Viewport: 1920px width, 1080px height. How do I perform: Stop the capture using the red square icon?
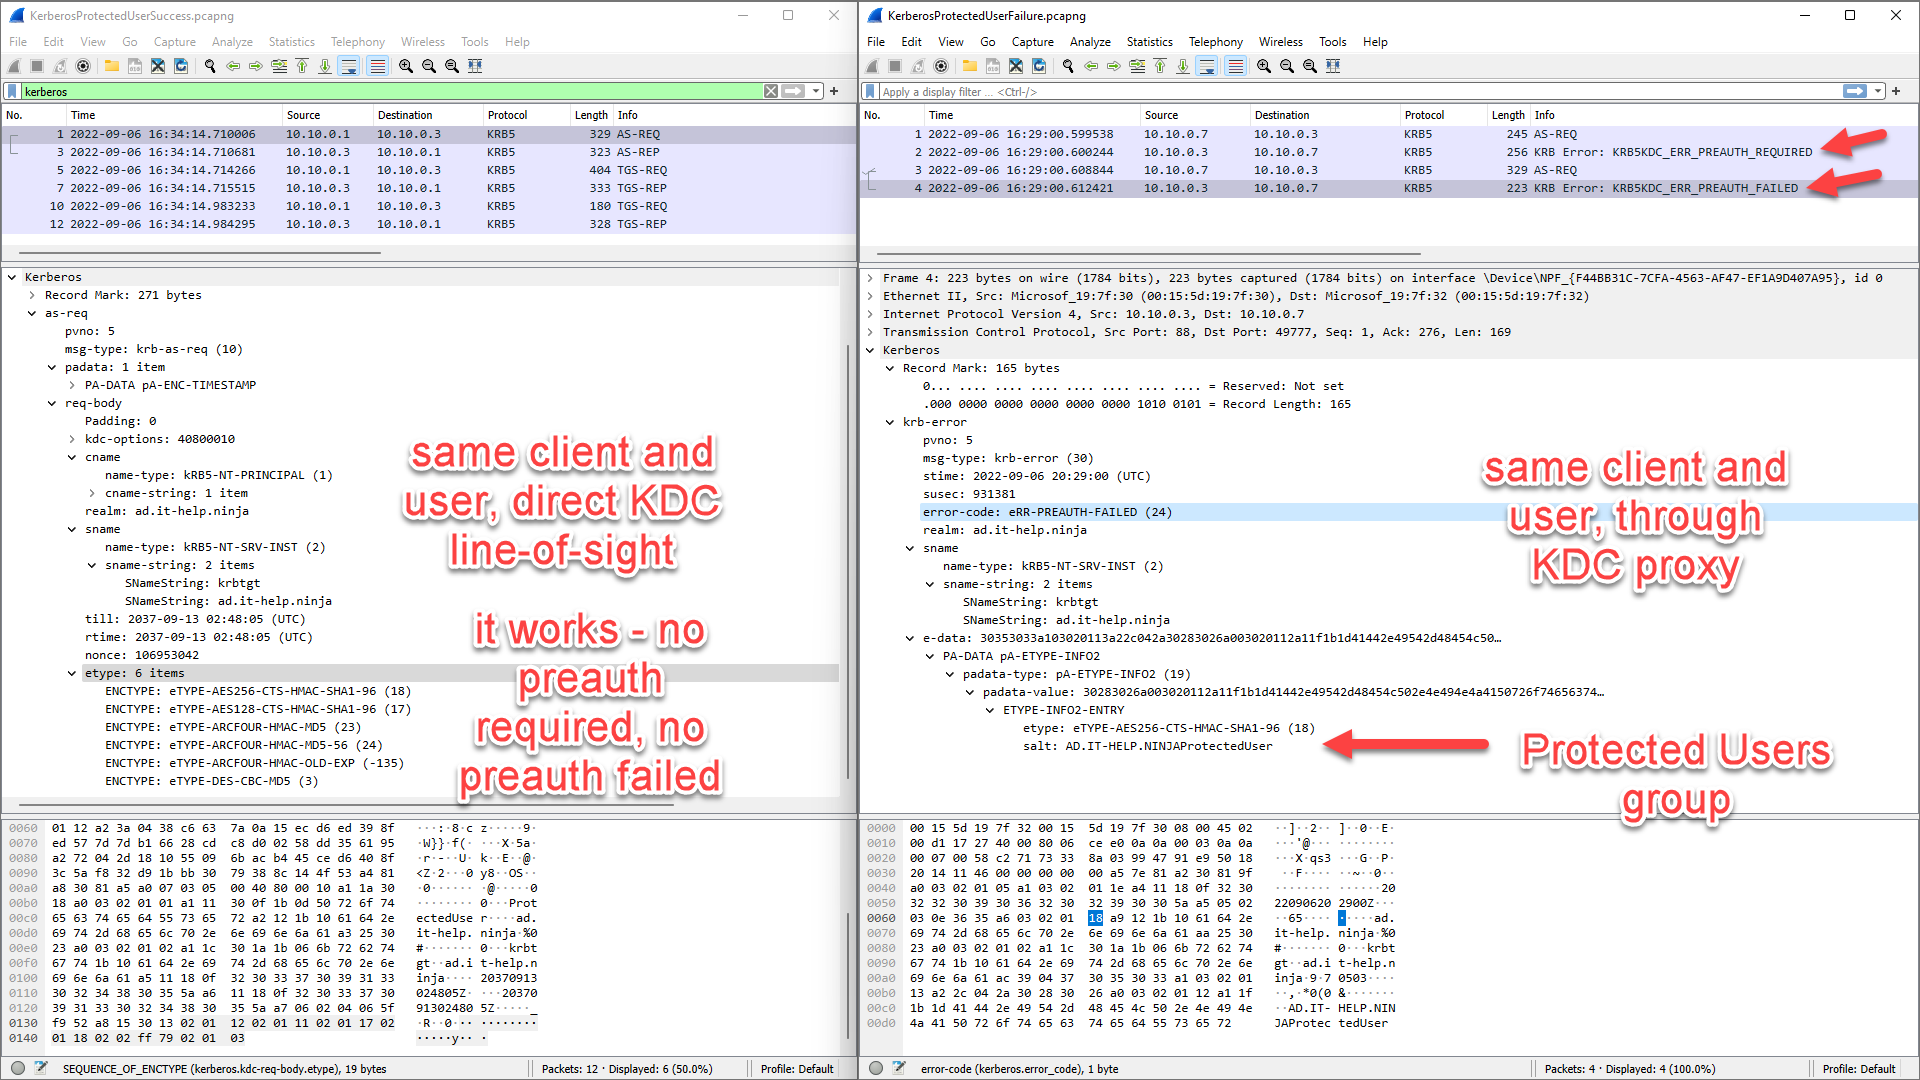(x=37, y=66)
